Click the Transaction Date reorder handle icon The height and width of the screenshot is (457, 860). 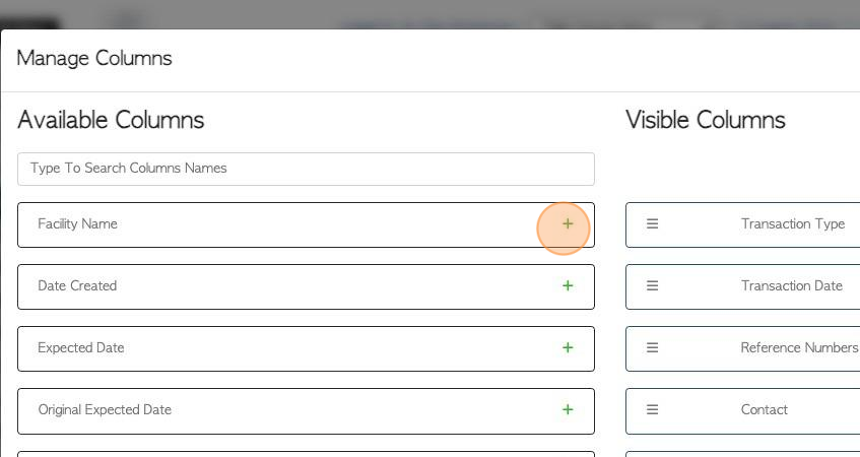coord(652,286)
